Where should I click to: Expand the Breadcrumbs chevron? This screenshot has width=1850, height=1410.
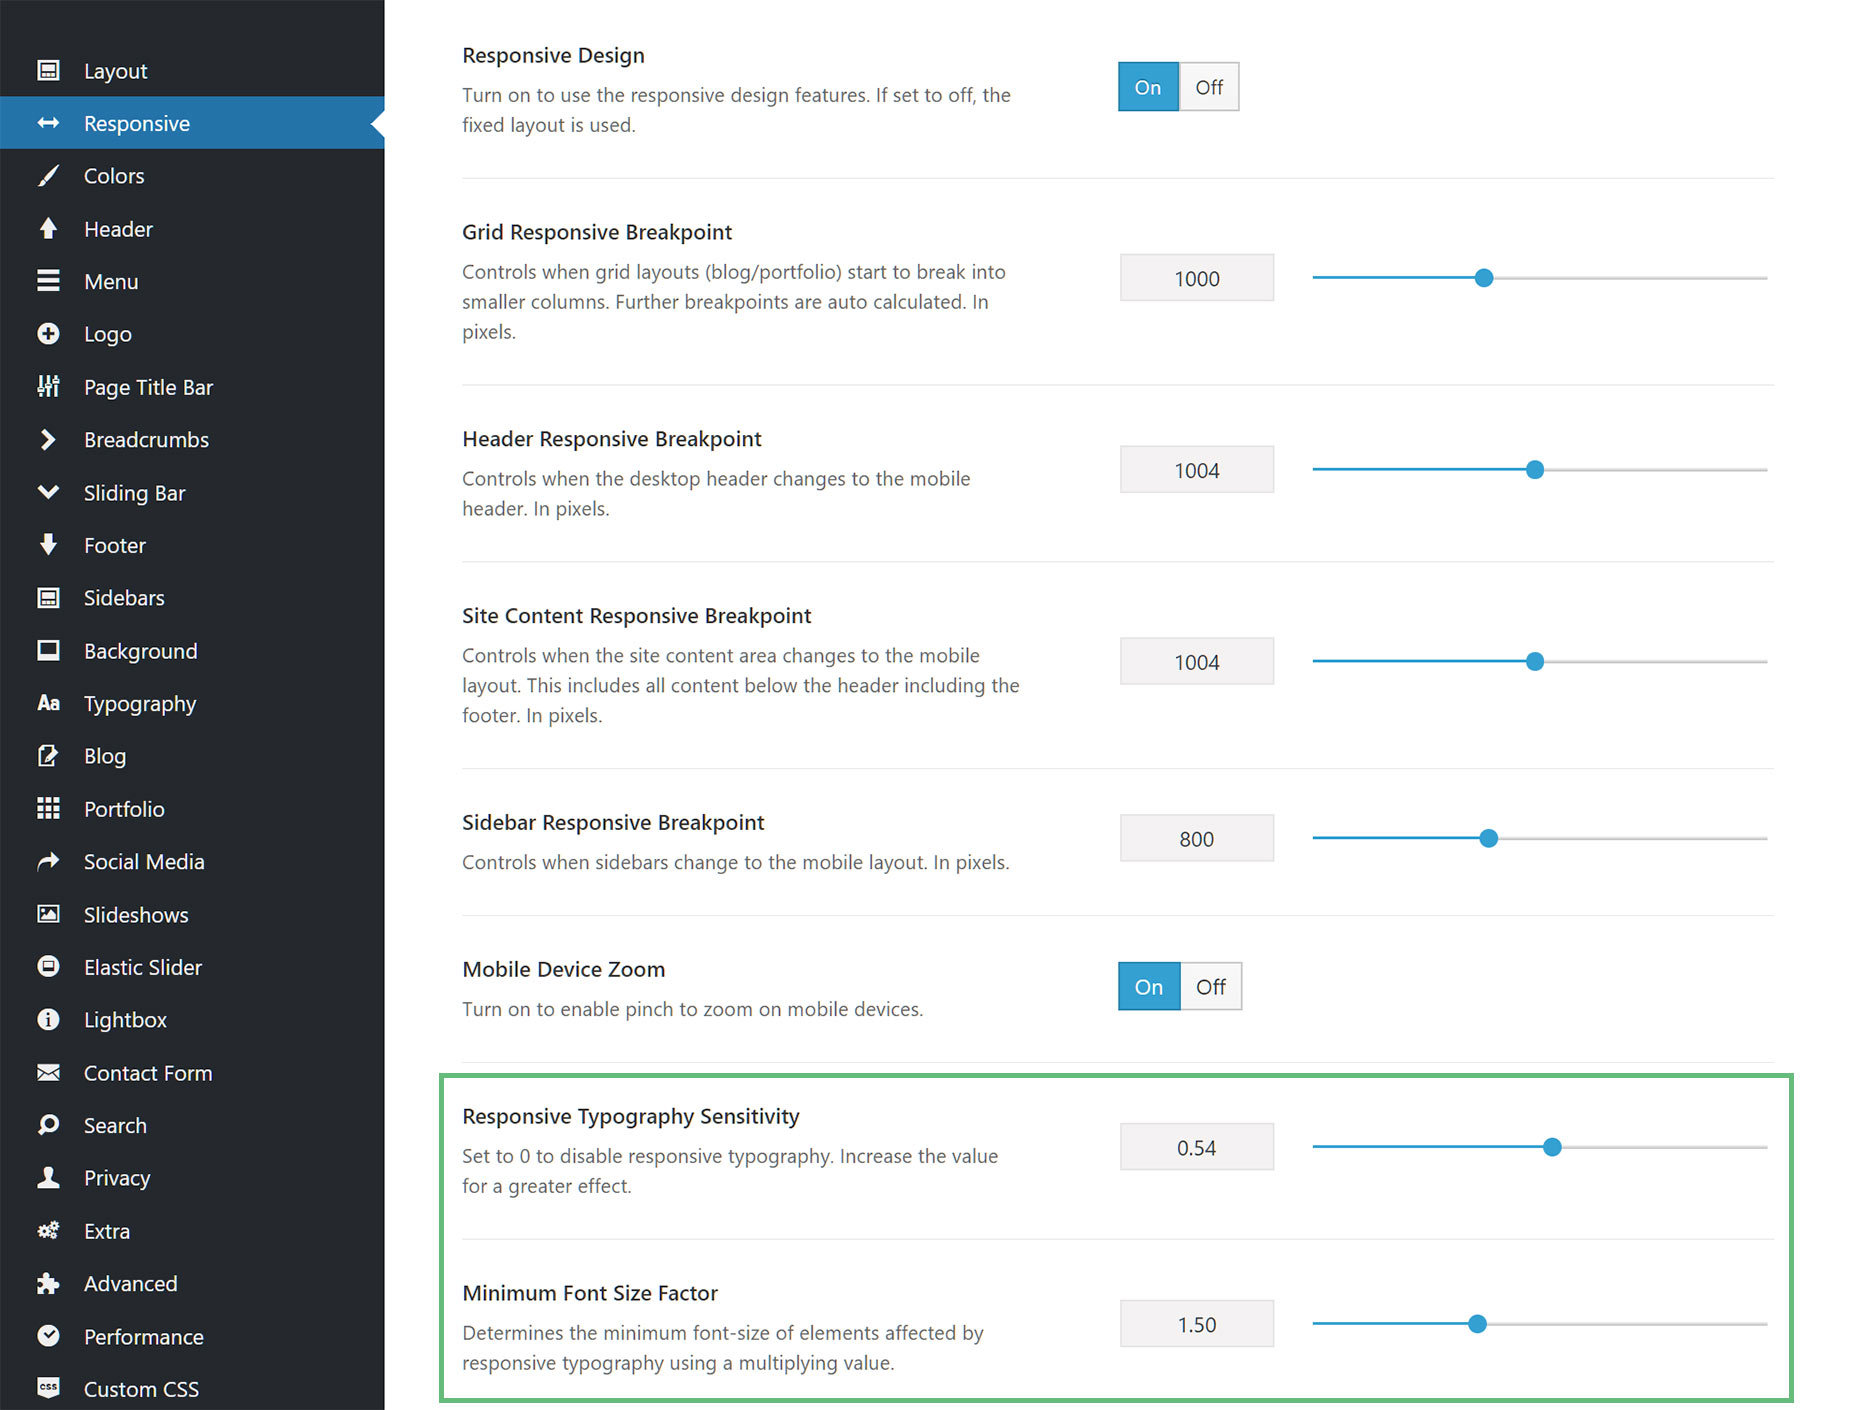48,439
